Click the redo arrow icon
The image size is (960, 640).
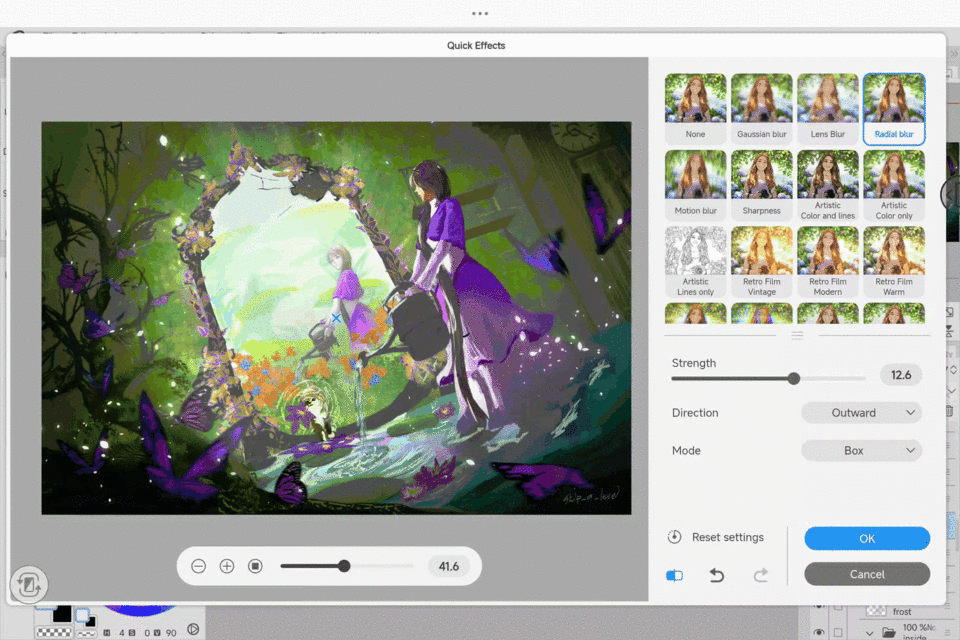pos(760,575)
